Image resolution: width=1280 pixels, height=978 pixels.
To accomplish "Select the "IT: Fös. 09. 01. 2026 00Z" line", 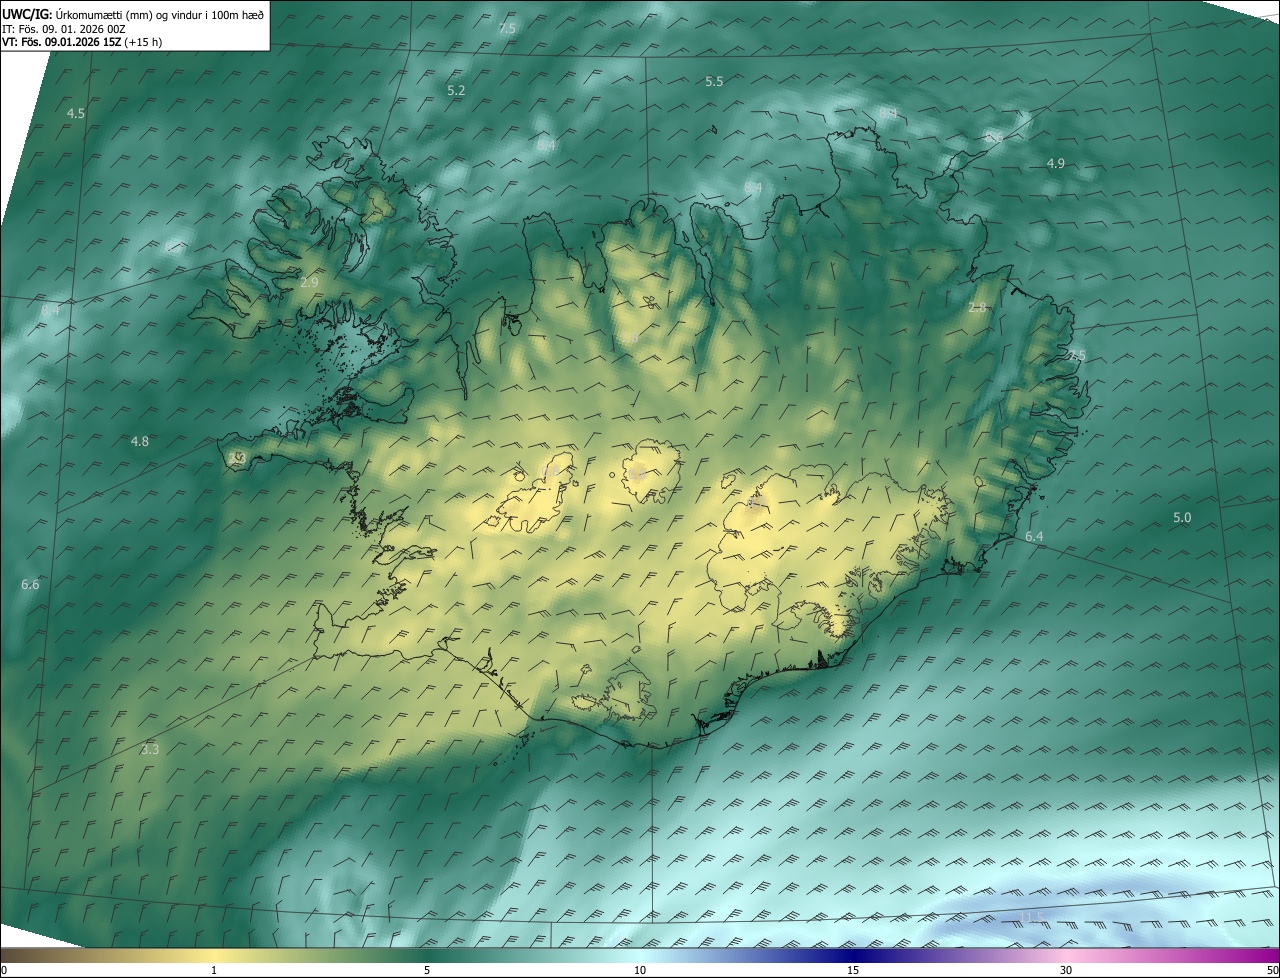I will (64, 29).
